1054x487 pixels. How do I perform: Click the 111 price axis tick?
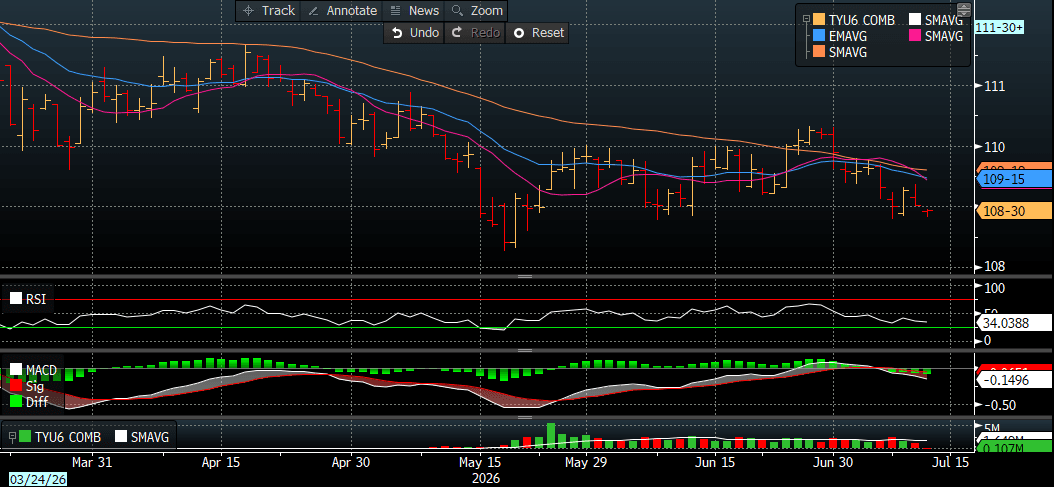(994, 86)
